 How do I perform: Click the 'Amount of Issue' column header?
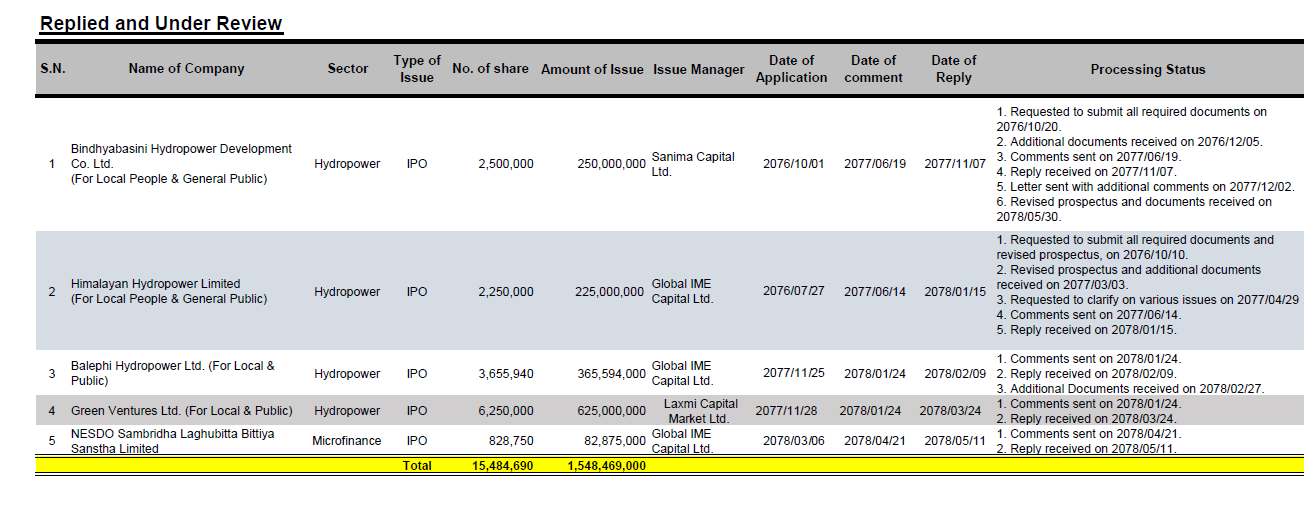[592, 69]
